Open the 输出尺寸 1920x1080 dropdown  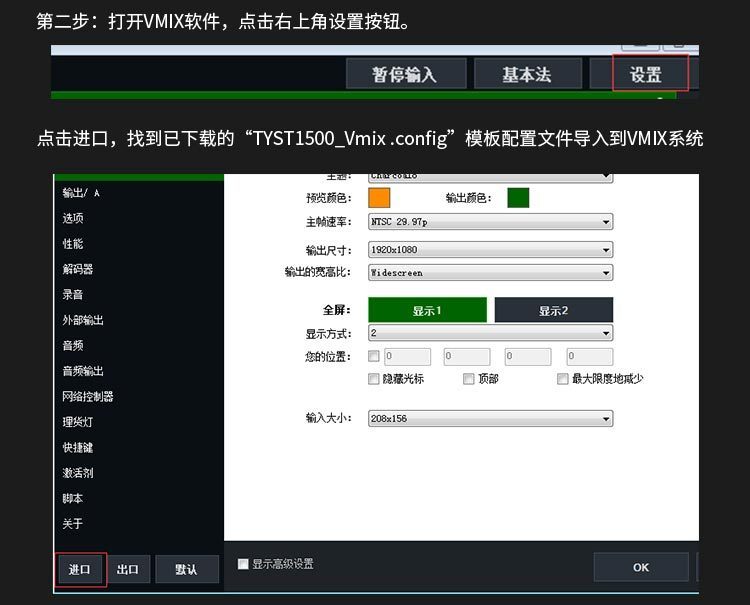[x=490, y=250]
